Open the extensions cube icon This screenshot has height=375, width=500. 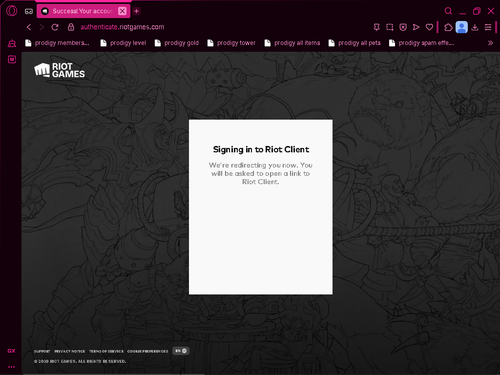point(448,27)
